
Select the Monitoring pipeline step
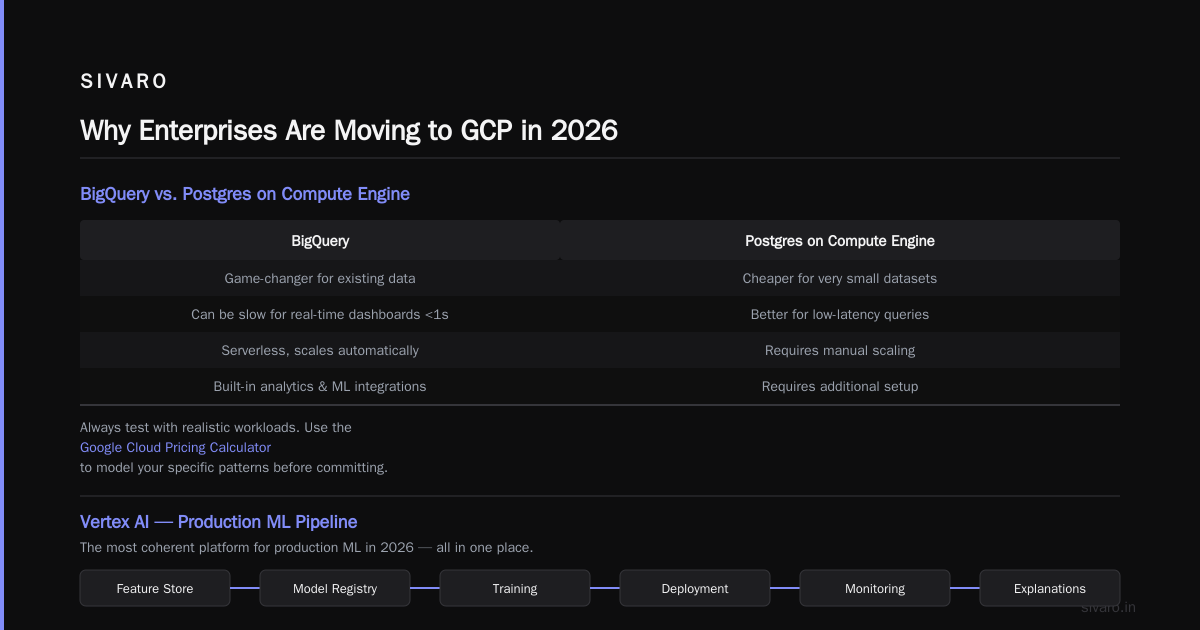click(x=875, y=588)
